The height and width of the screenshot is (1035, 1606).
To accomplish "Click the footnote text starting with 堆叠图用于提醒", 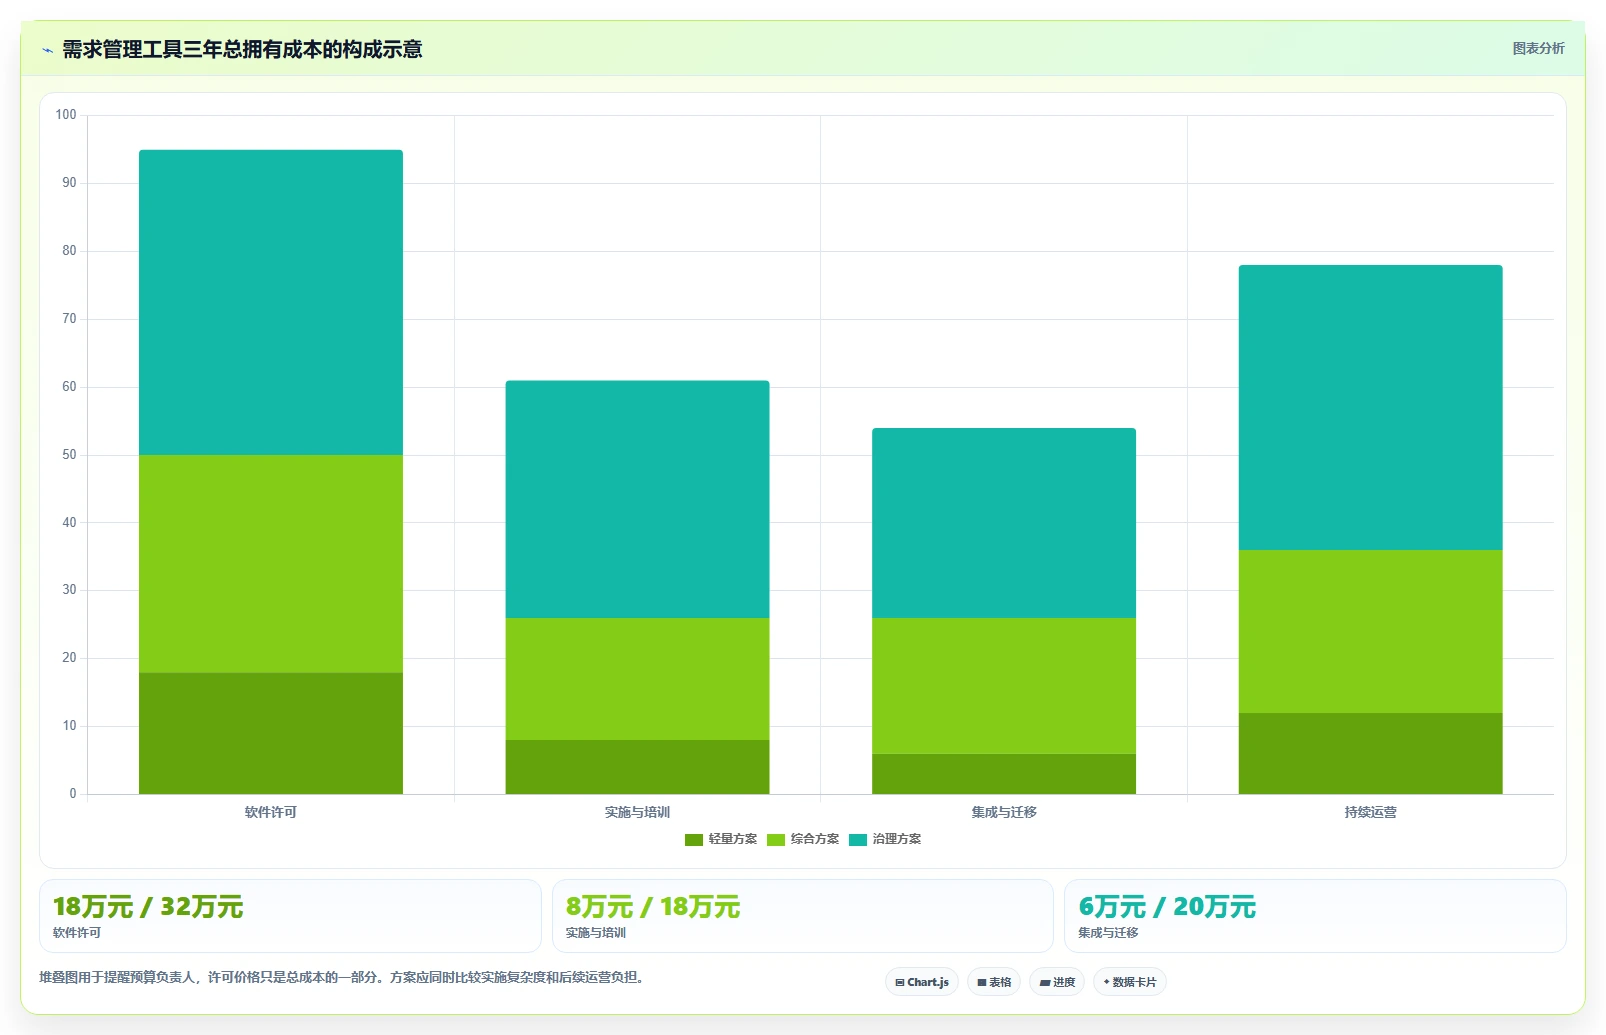I will click(344, 977).
